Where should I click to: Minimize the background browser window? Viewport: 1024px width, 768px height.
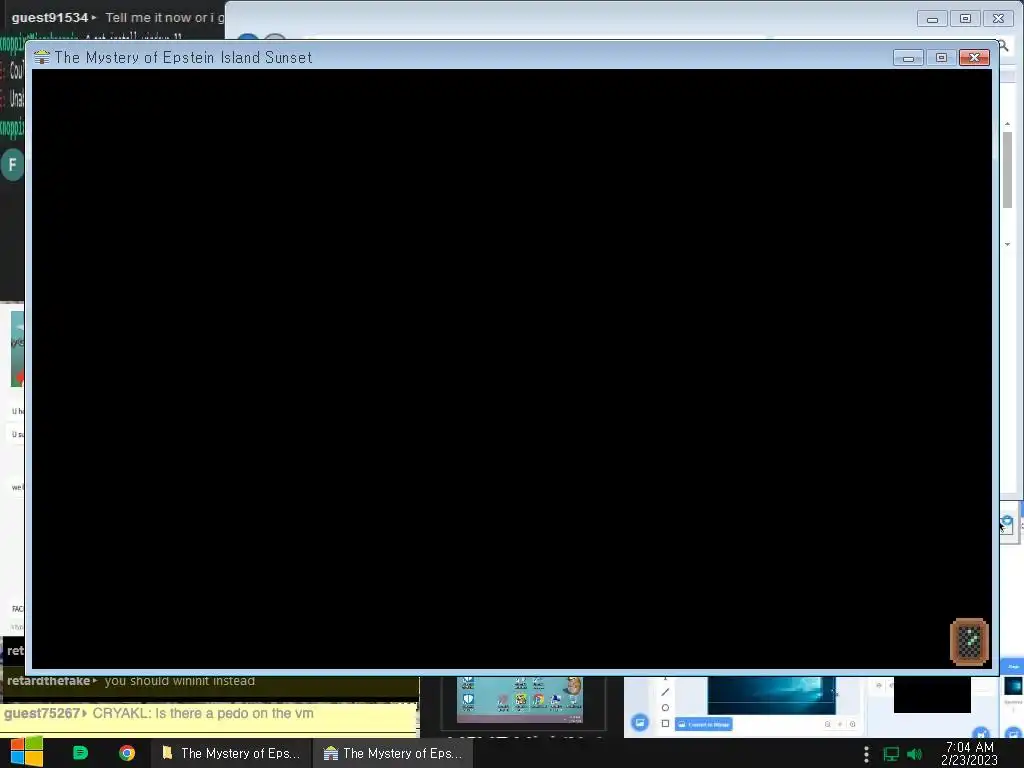tap(932, 19)
